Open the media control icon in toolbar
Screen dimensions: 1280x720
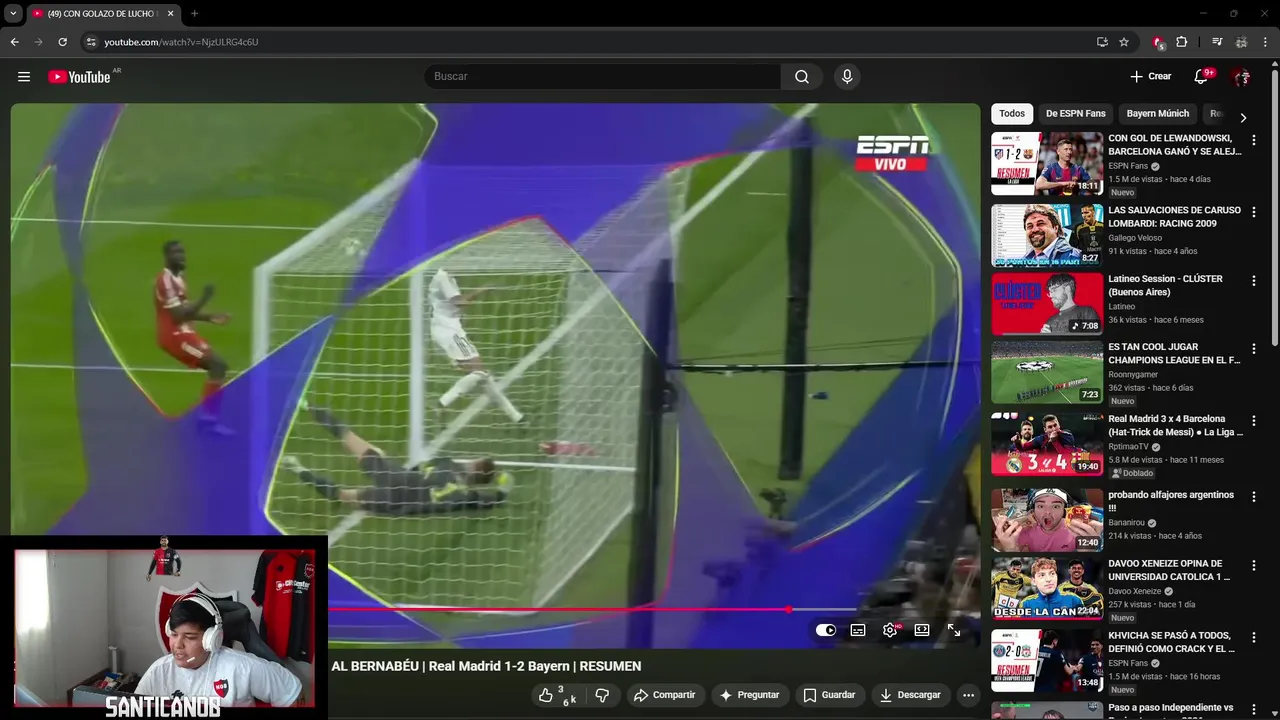(1217, 42)
